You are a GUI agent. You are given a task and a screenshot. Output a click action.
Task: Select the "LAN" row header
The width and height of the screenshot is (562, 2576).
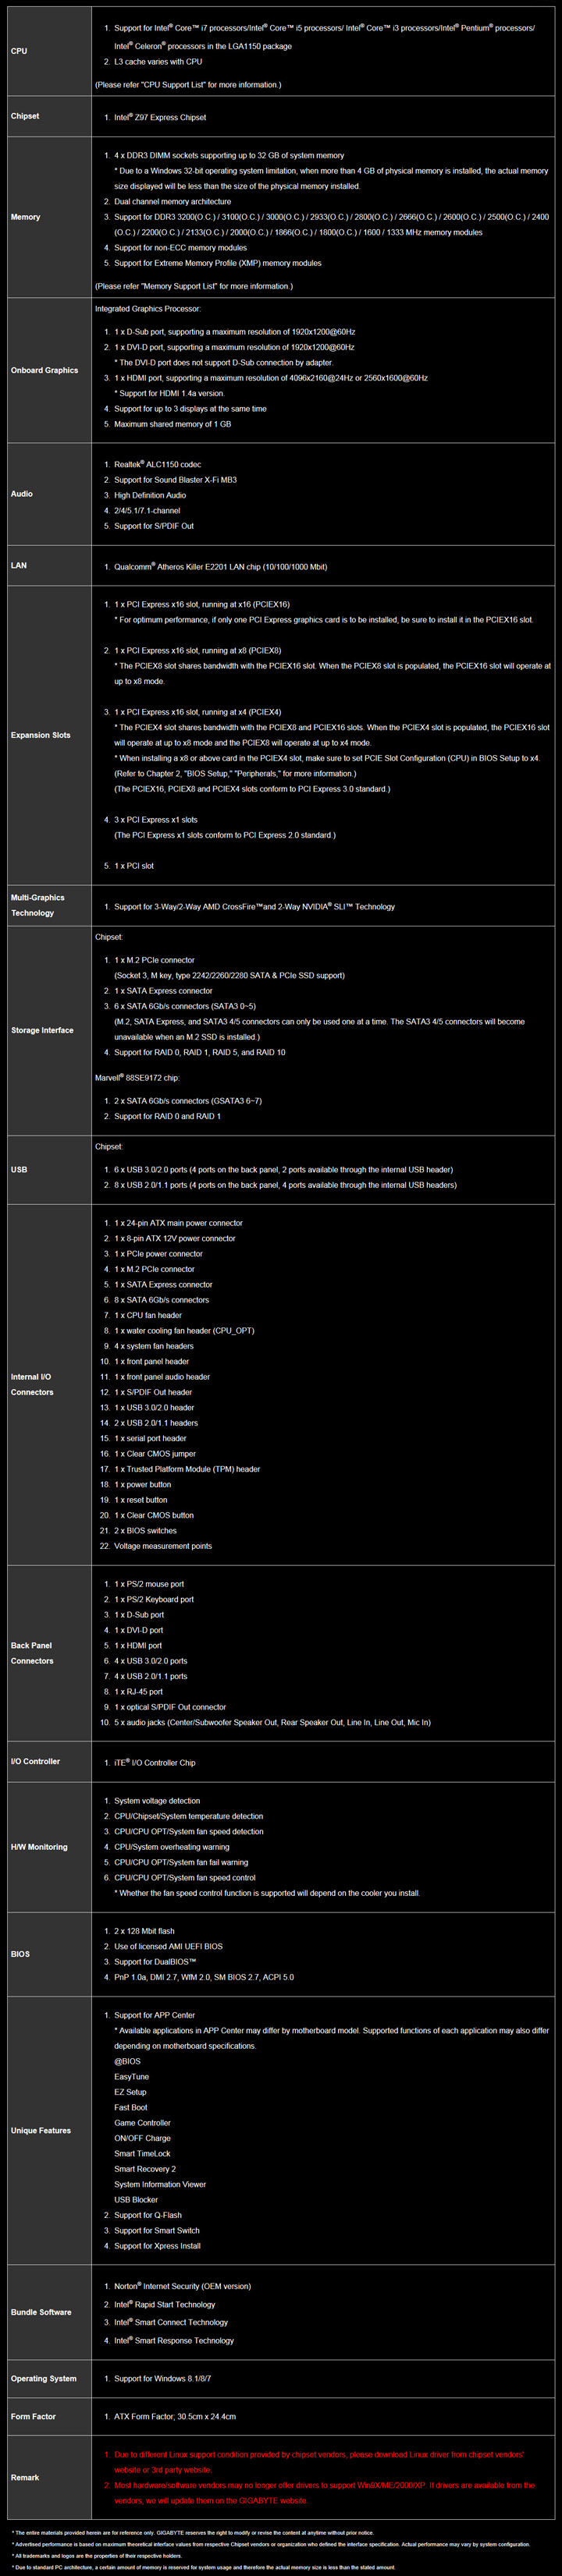(19, 566)
